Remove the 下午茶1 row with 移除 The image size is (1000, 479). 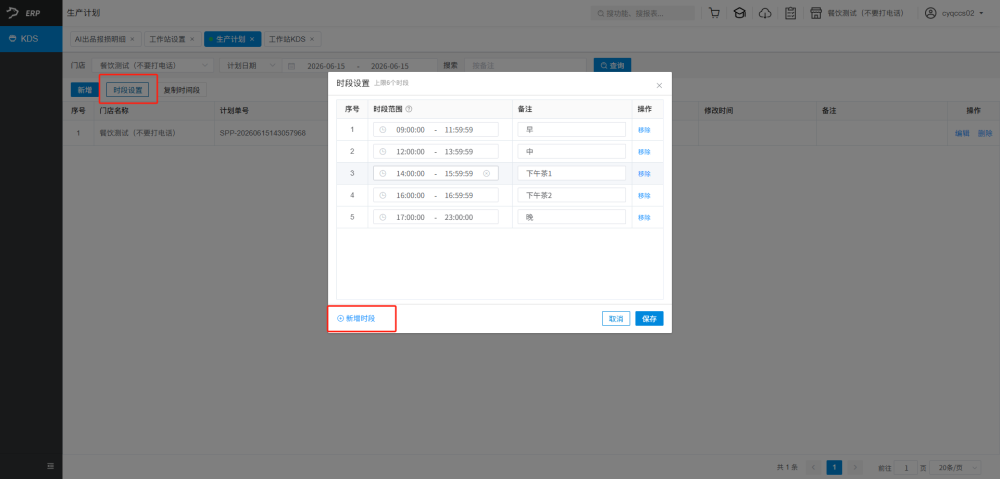click(644, 174)
